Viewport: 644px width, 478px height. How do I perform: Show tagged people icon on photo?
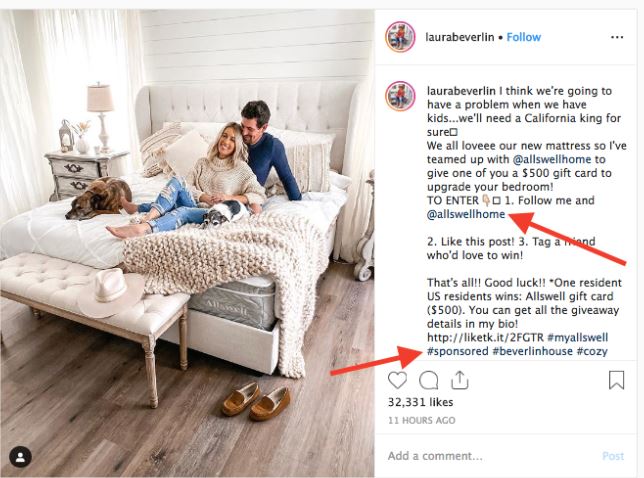[x=21, y=457]
